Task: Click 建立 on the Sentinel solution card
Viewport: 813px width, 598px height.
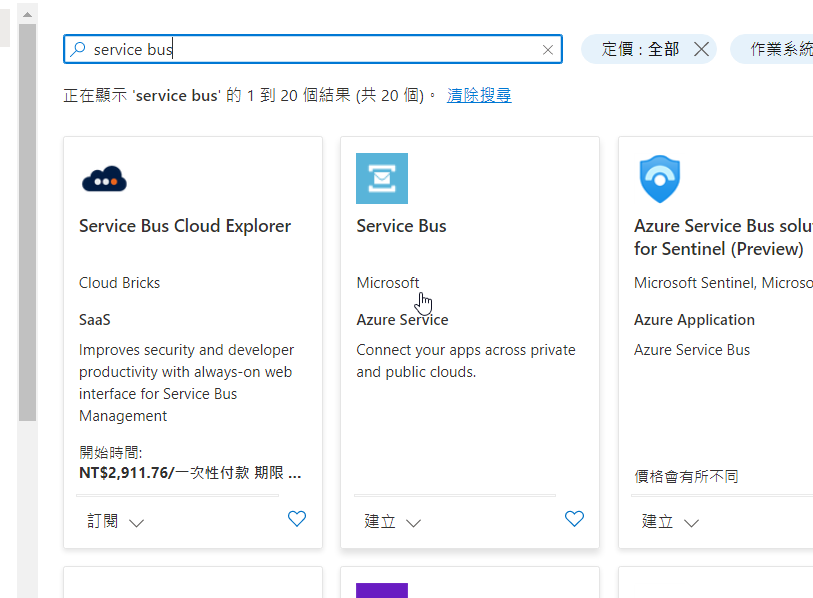Action: tap(657, 521)
